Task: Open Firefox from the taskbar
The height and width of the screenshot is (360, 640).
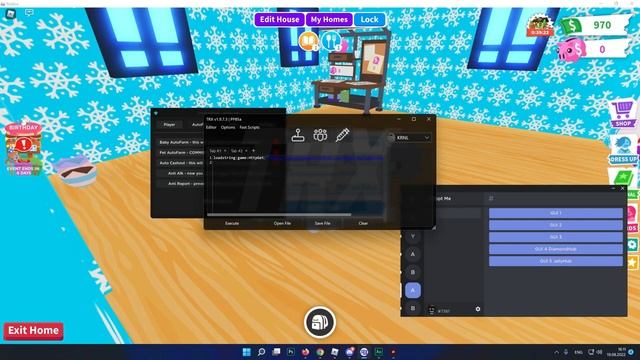Action: tap(305, 352)
